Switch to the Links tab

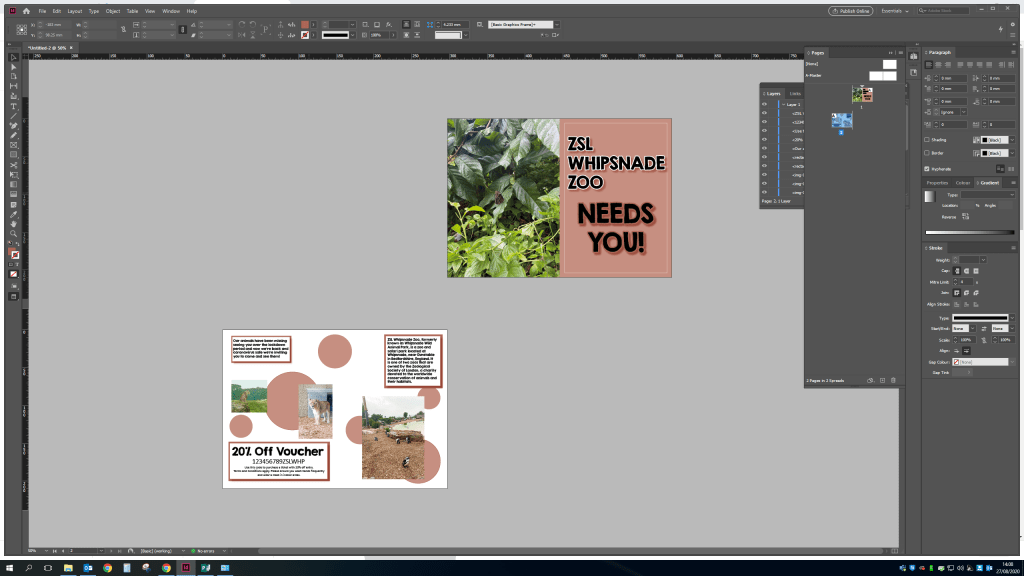[x=796, y=93]
